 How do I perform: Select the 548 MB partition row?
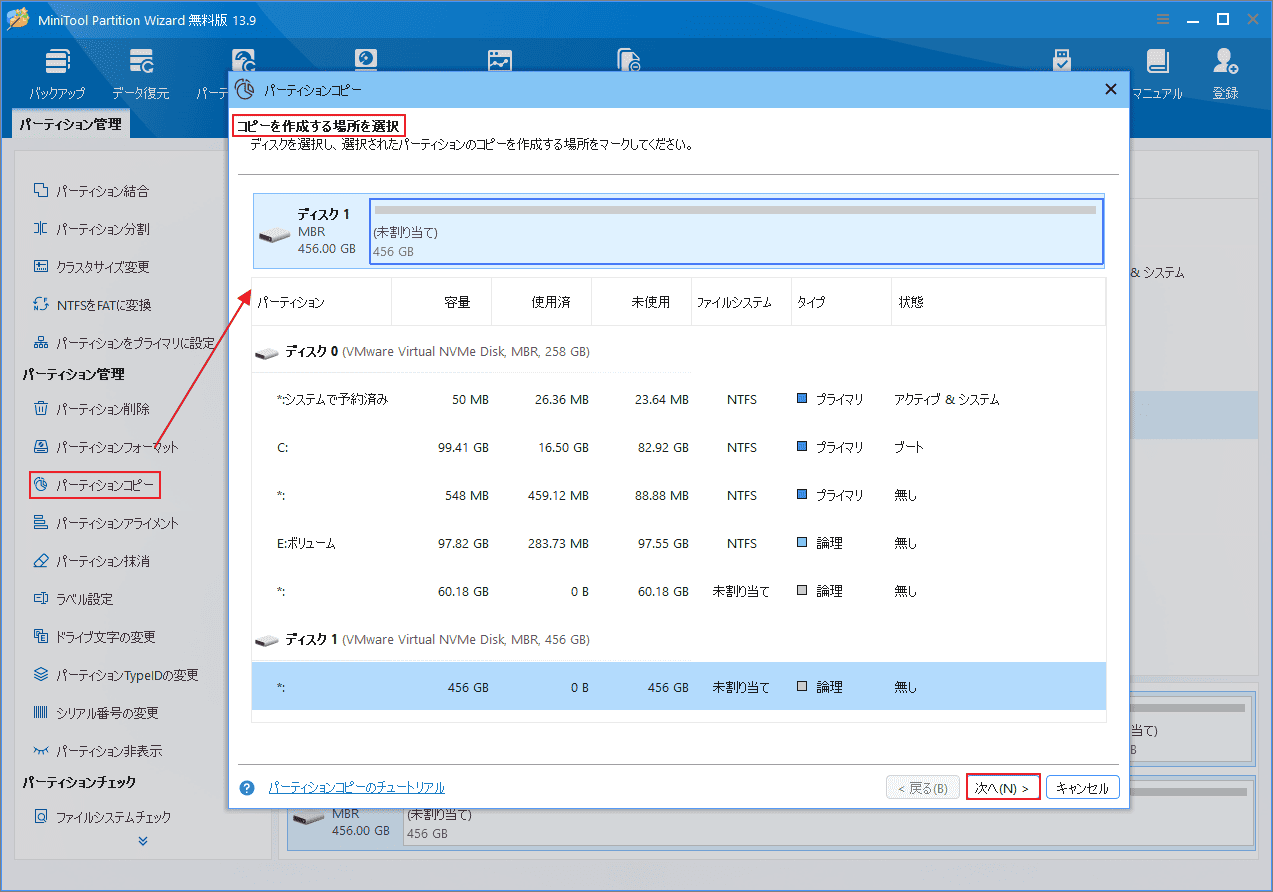[679, 495]
